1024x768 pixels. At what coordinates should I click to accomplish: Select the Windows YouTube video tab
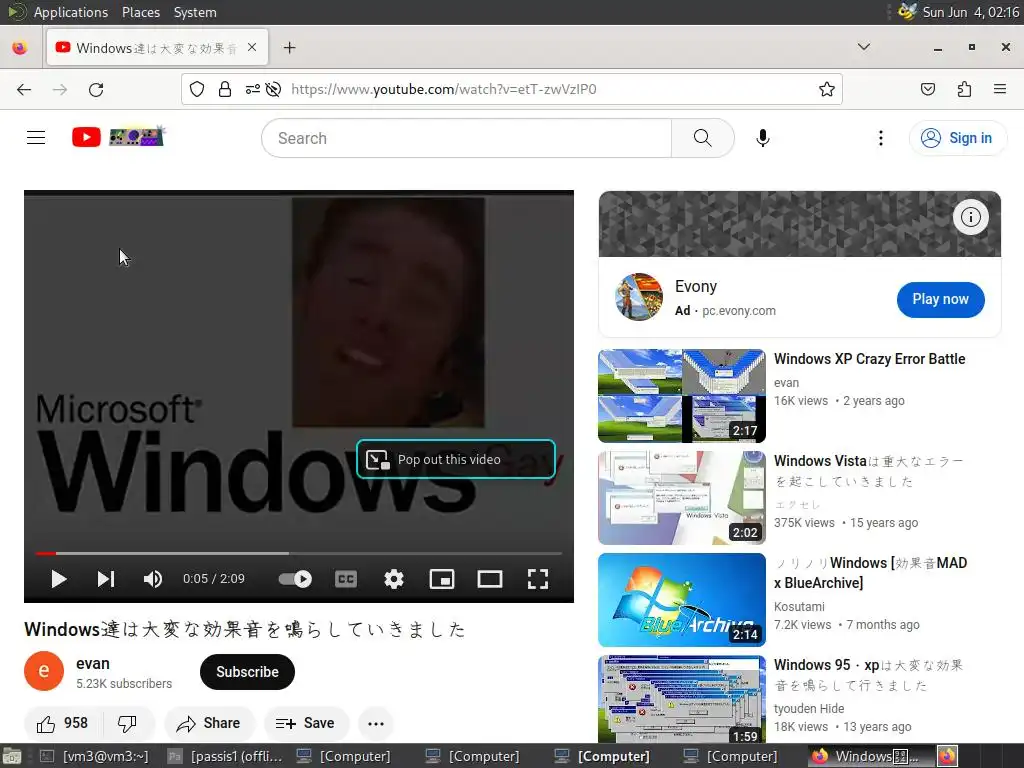pyautogui.click(x=157, y=48)
